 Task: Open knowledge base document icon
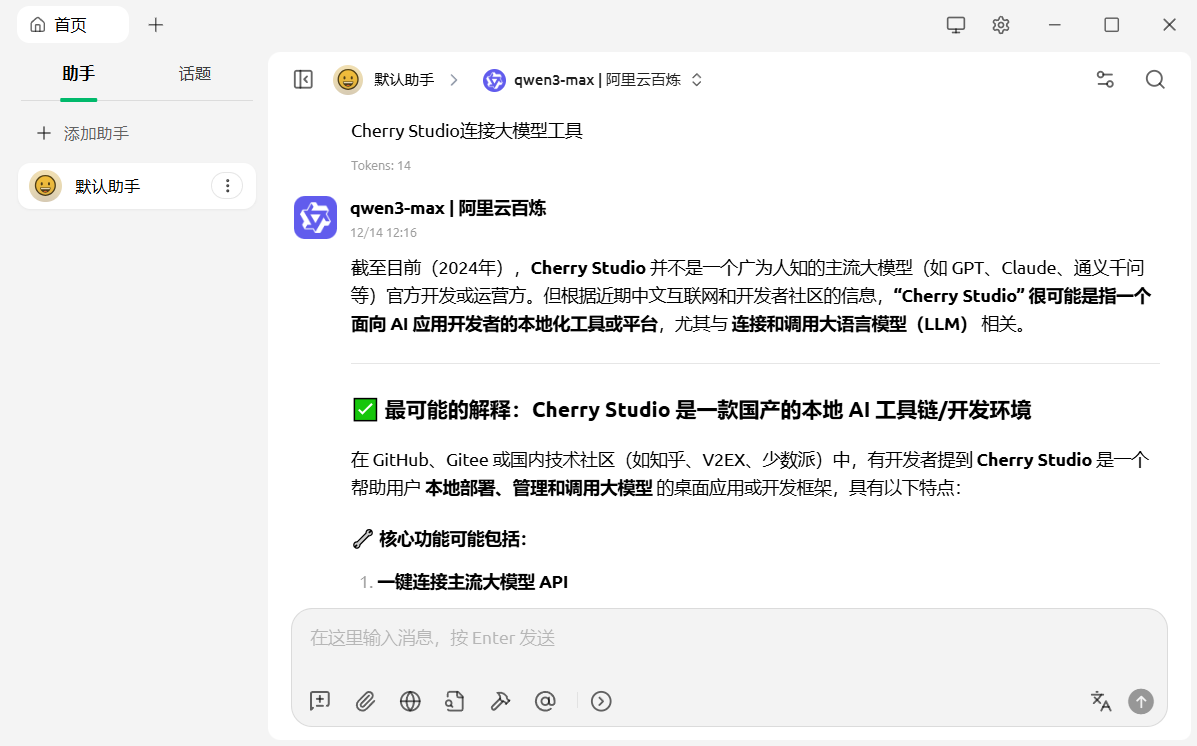[x=455, y=701]
